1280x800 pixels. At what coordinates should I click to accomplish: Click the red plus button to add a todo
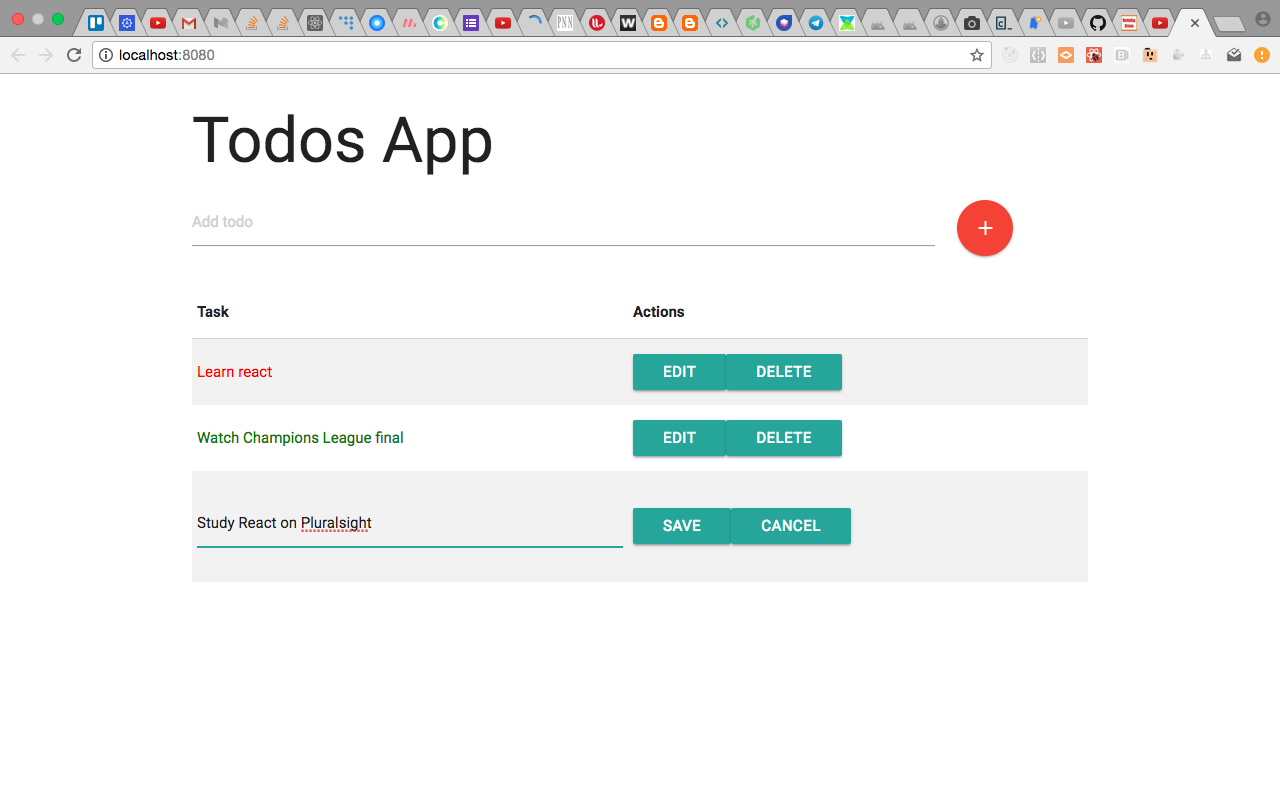pos(984,228)
